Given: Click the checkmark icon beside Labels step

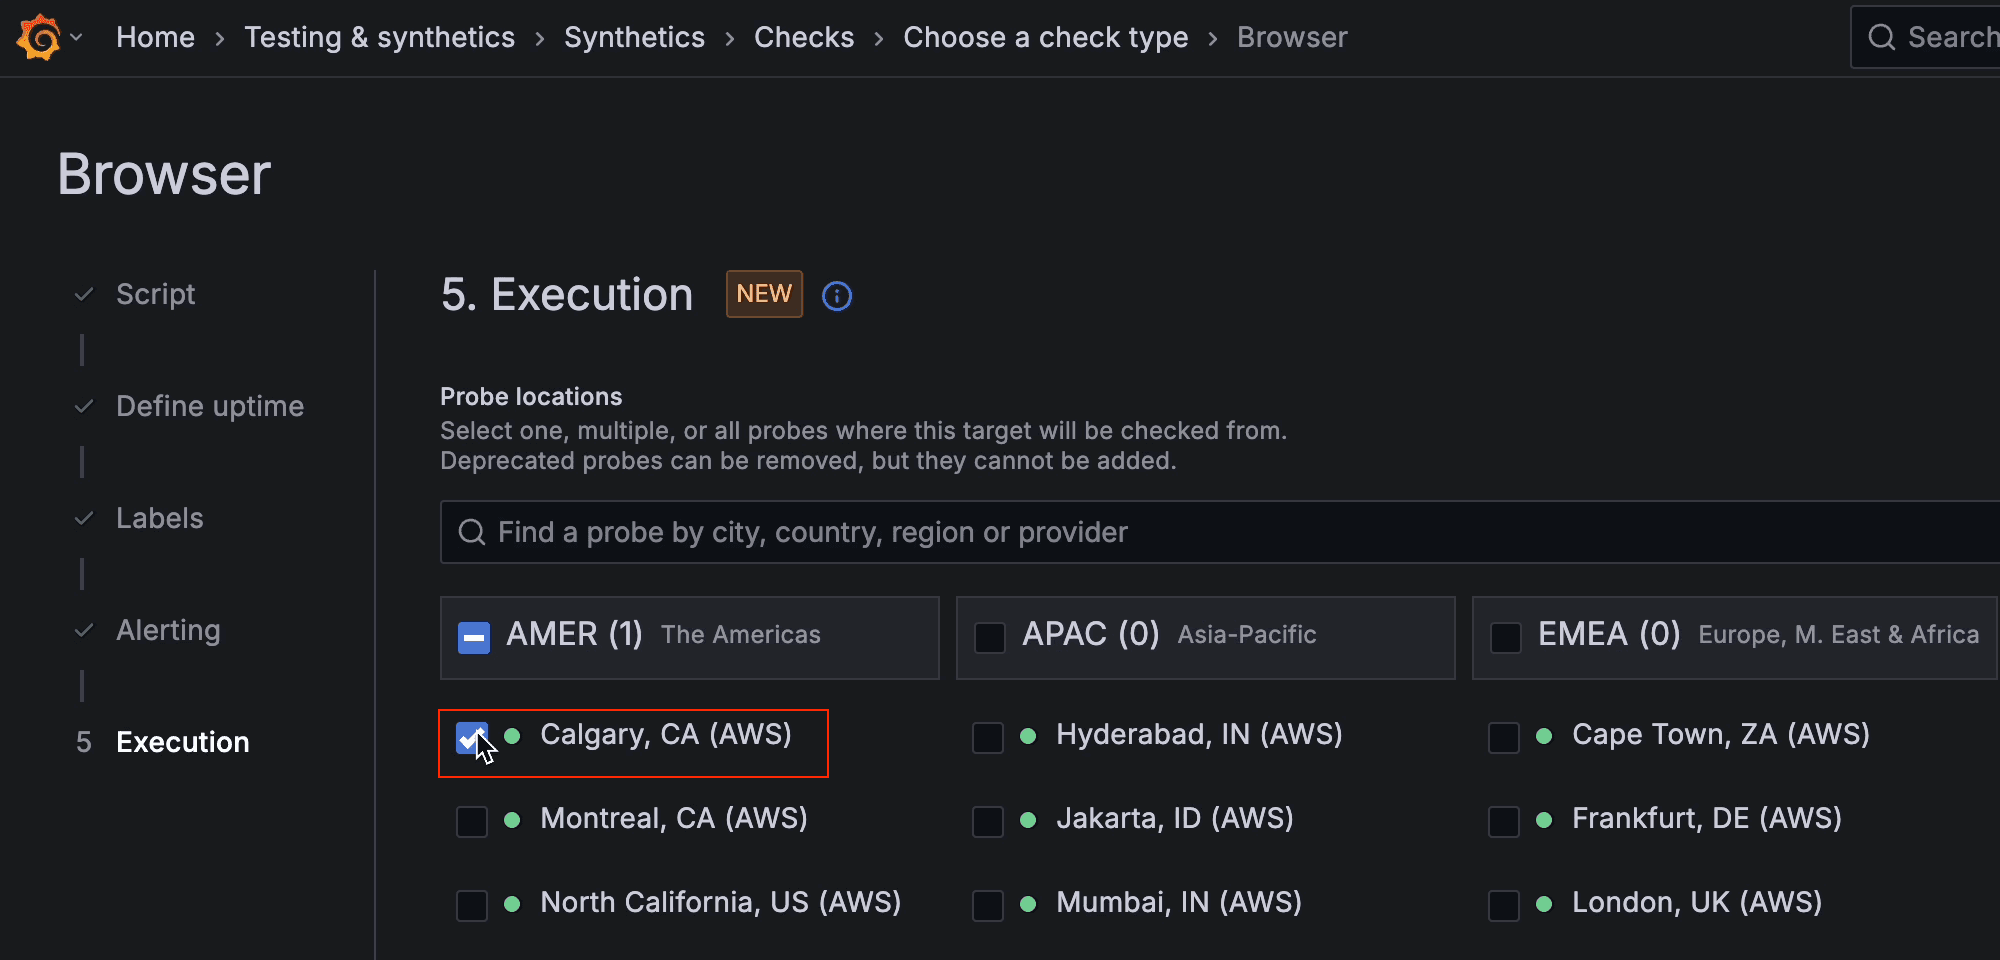Looking at the screenshot, I should [84, 518].
